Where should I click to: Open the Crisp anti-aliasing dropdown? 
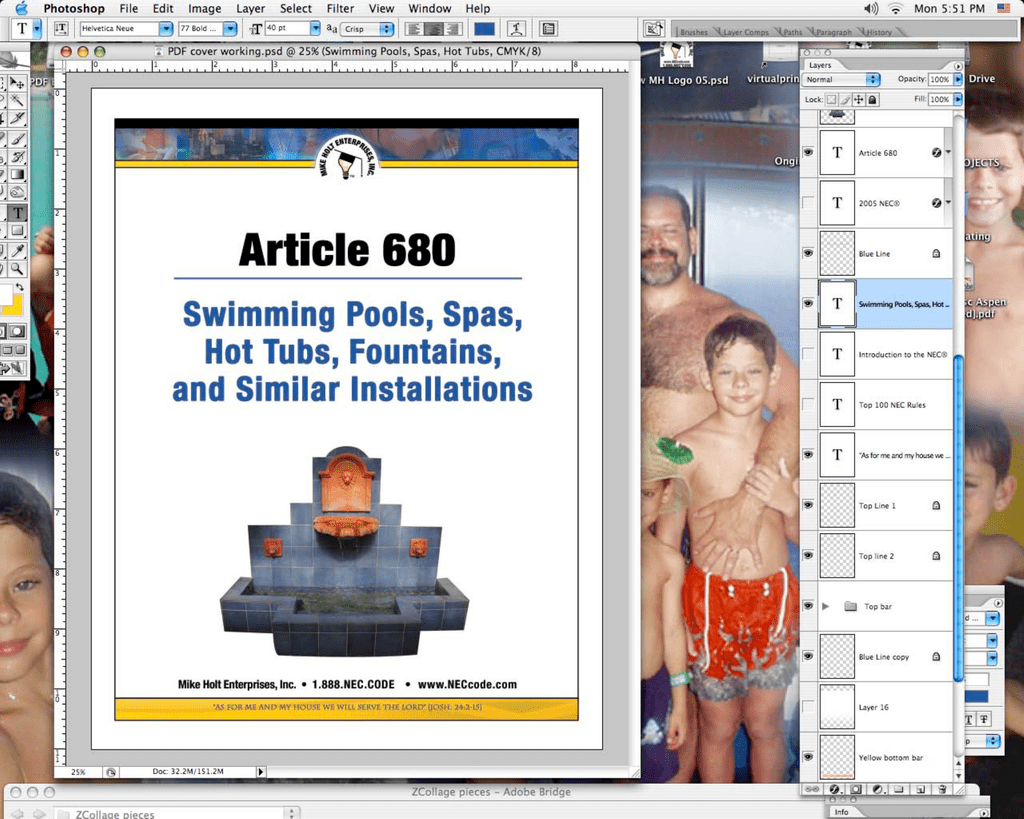click(x=387, y=29)
